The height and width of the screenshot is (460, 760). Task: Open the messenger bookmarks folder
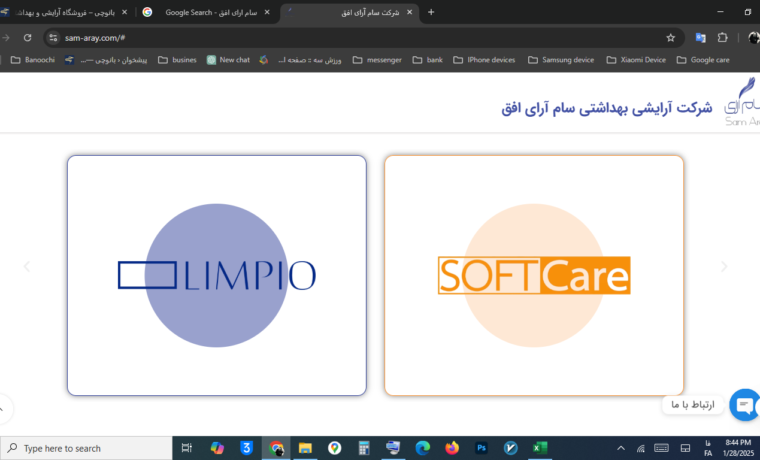(x=377, y=60)
